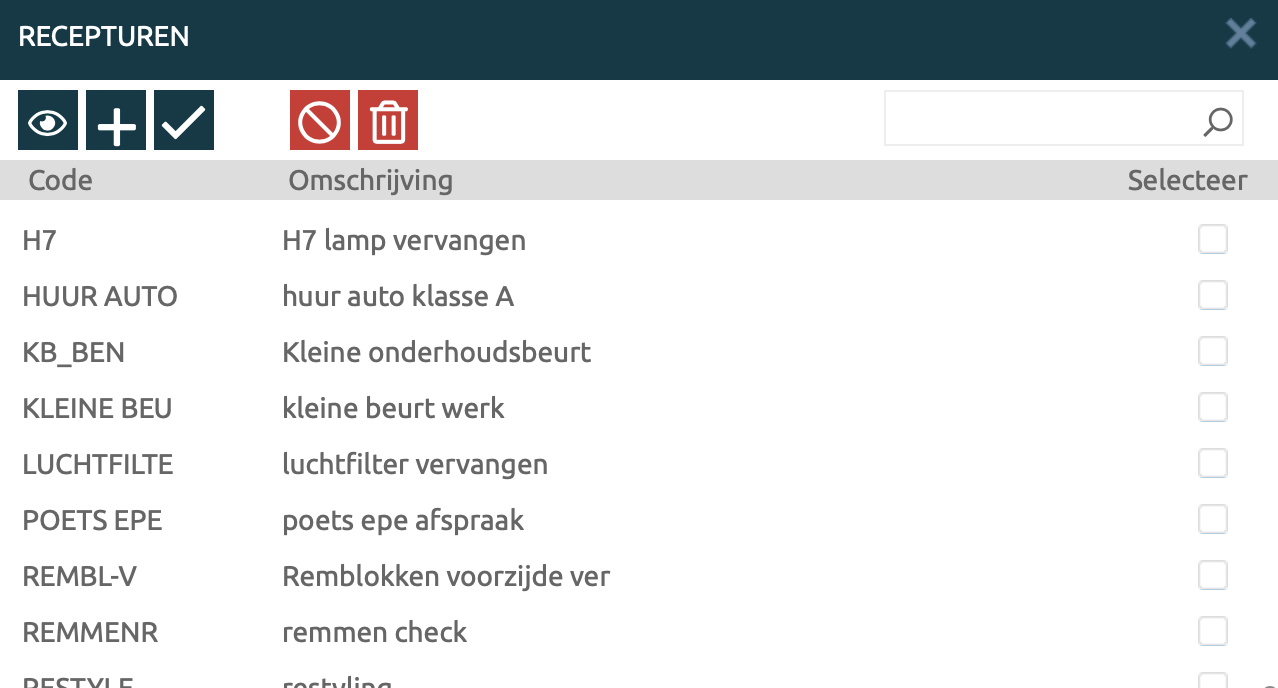The height and width of the screenshot is (688, 1278).
Task: Click the remmen check description
Action: (374, 632)
